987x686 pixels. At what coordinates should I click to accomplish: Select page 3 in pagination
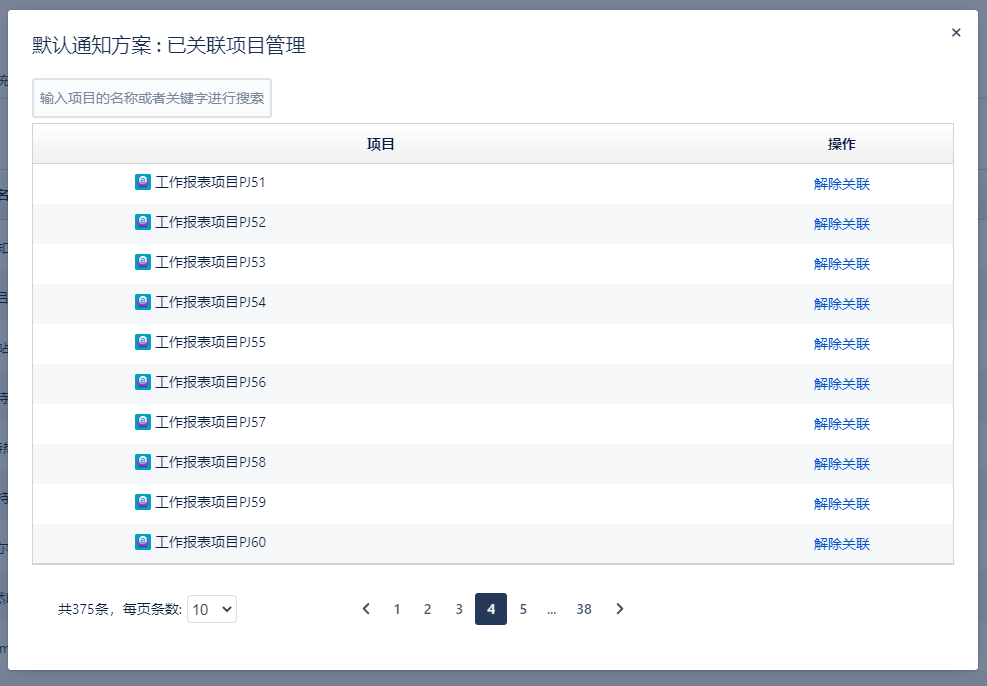point(459,609)
